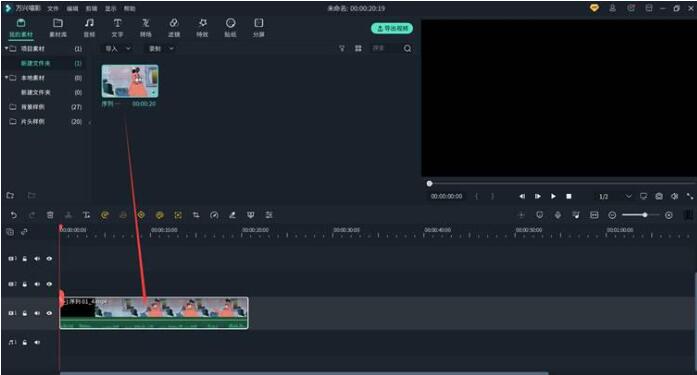
Task: Hide video track 1 with eye icon
Action: [49, 313]
